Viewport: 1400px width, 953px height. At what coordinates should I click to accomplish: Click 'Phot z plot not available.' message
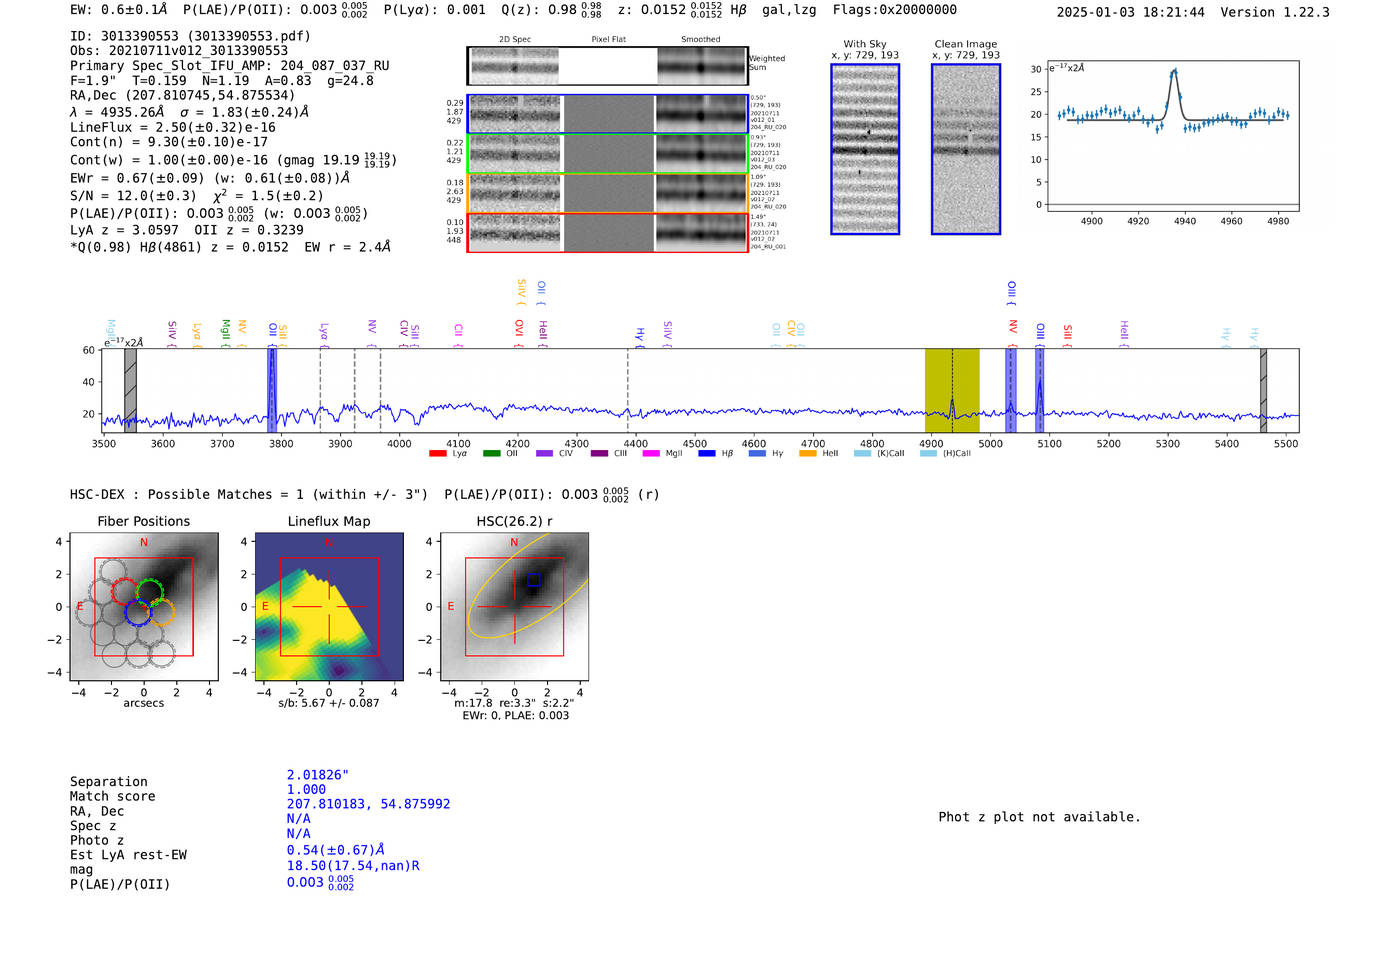click(1040, 817)
